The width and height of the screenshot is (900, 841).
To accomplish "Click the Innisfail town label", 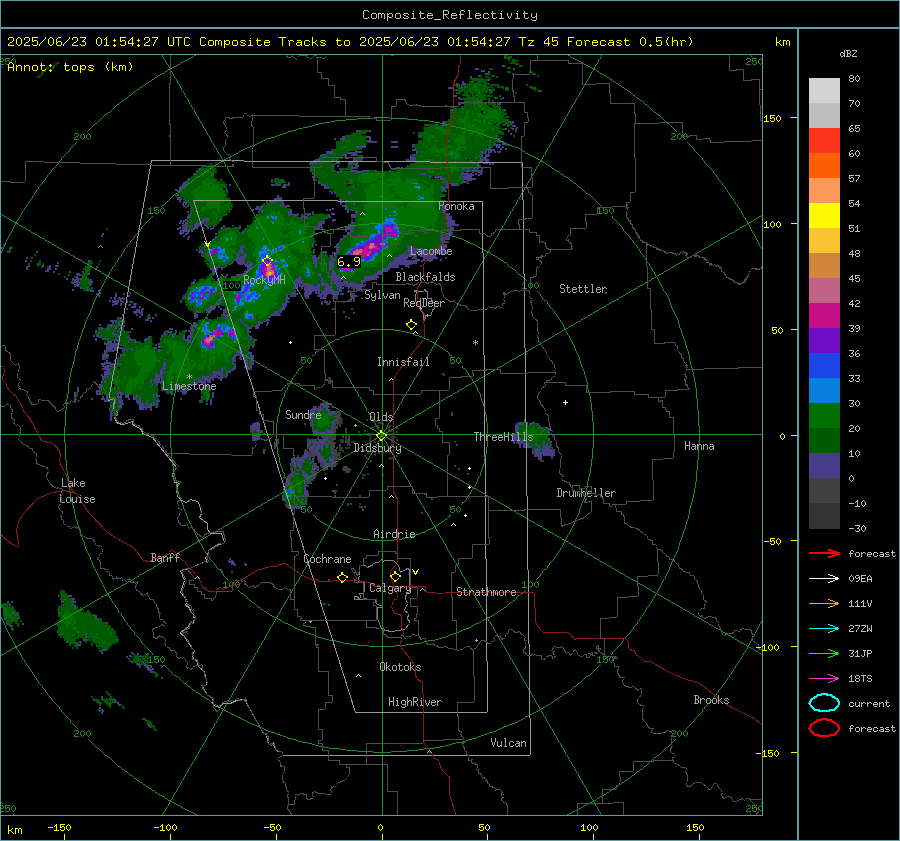I will point(403,362).
